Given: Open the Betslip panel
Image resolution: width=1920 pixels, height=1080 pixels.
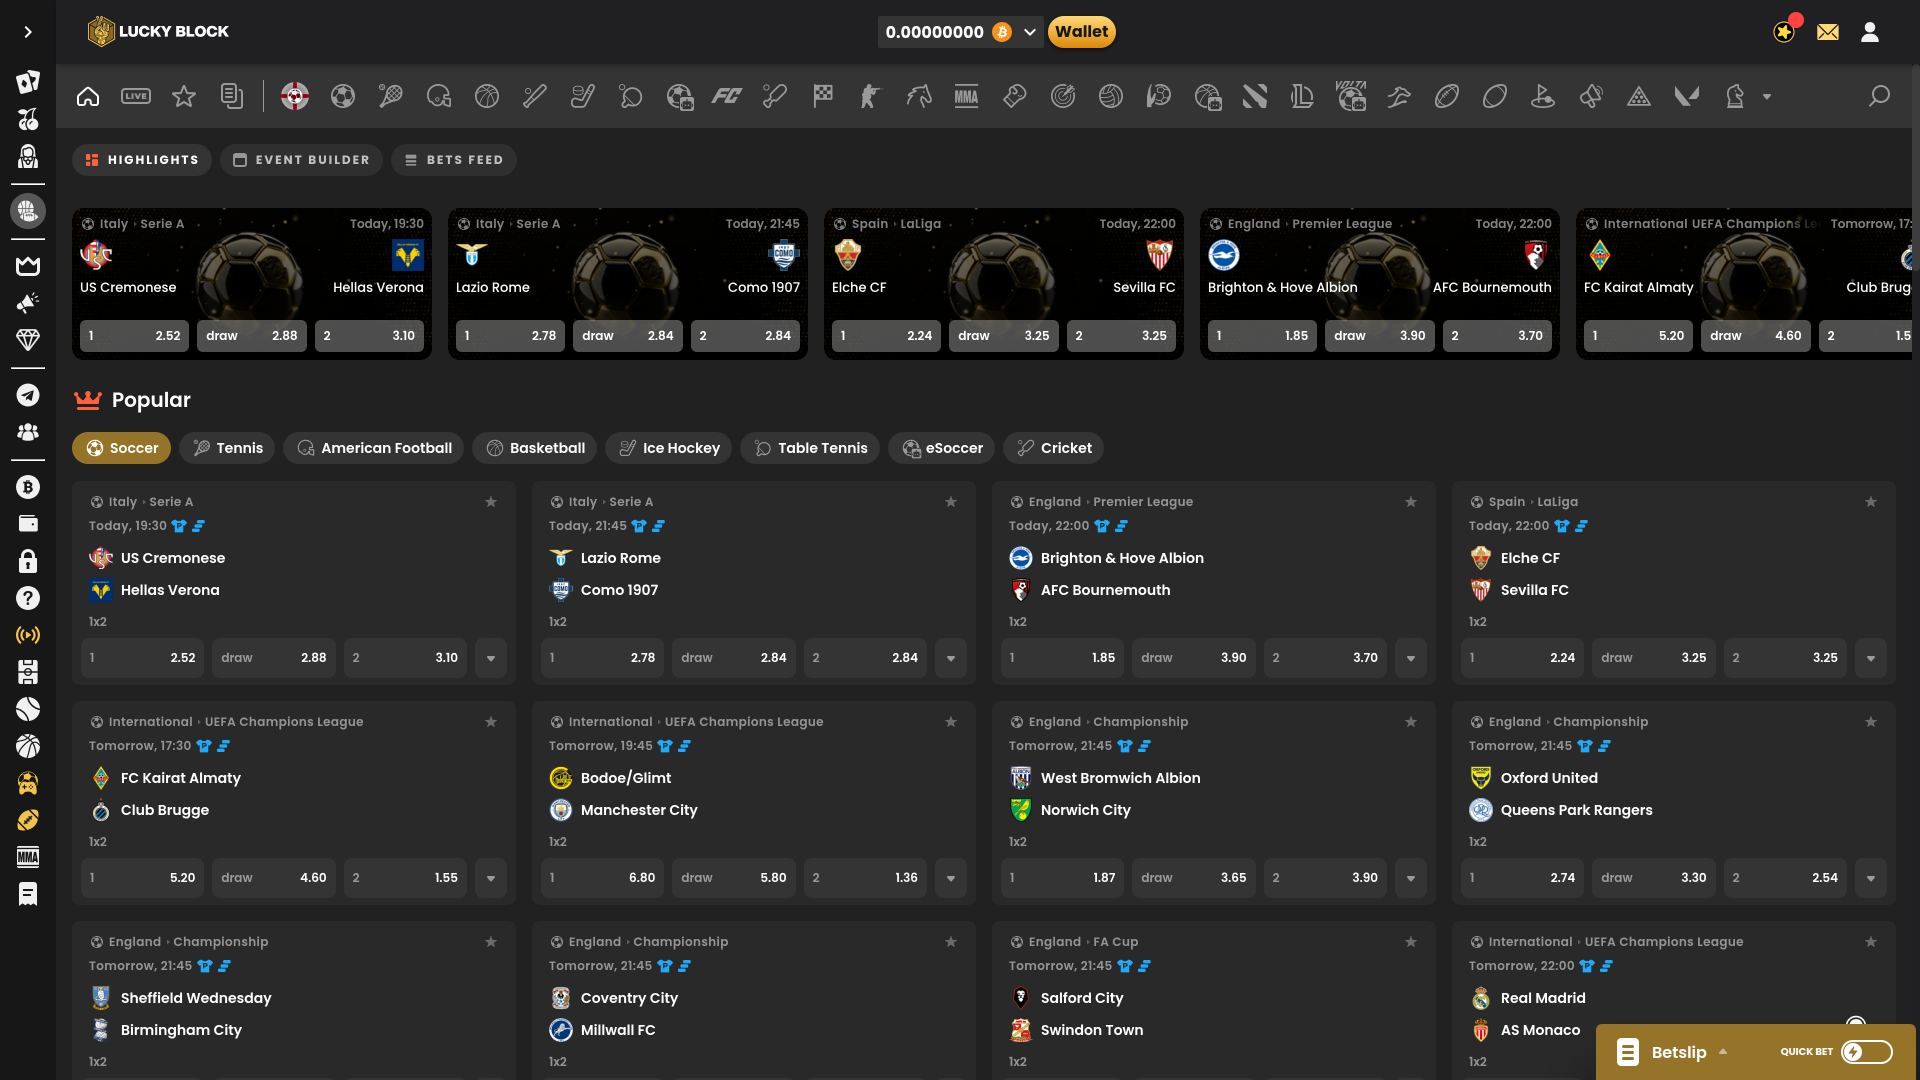Looking at the screenshot, I should [1677, 1052].
